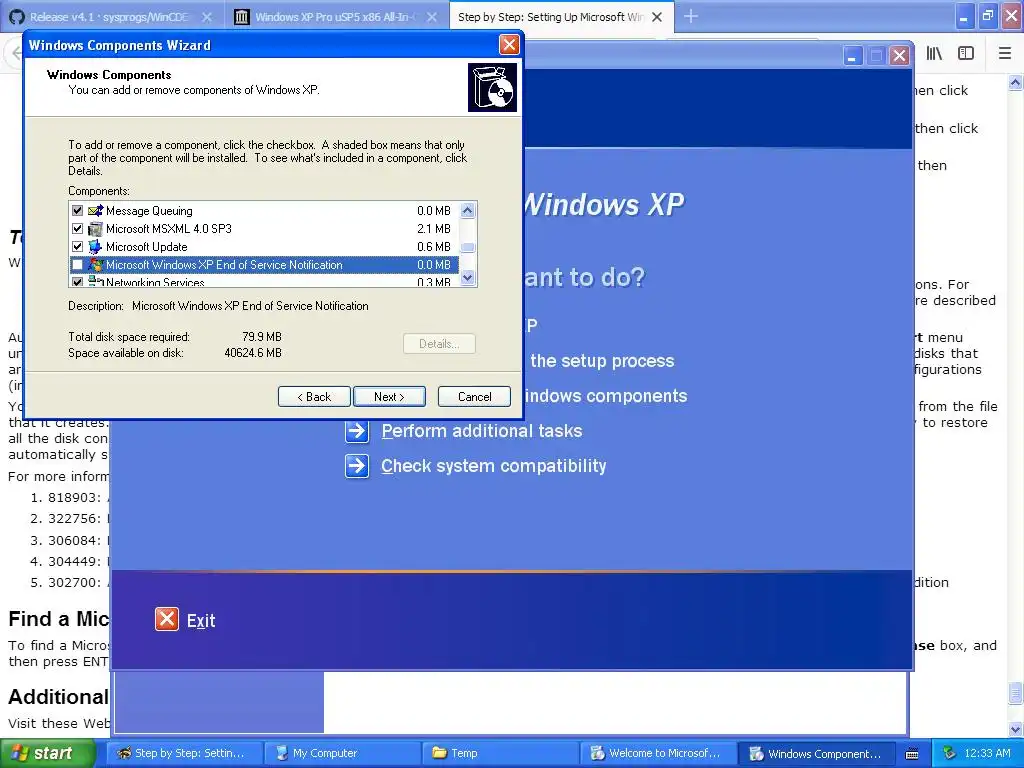This screenshot has height=768, width=1024.
Task: Select the Step by Step Setting Up tab
Action: 552,17
